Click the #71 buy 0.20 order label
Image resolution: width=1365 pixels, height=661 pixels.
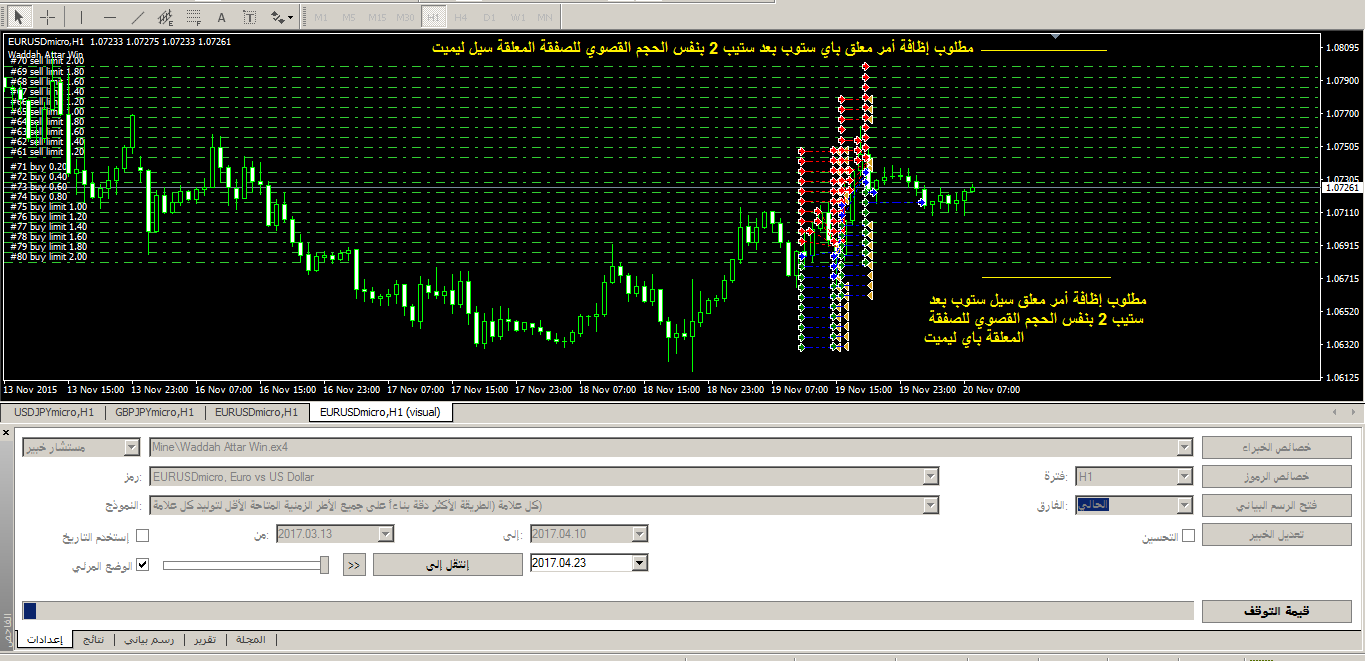pyautogui.click(x=38, y=166)
